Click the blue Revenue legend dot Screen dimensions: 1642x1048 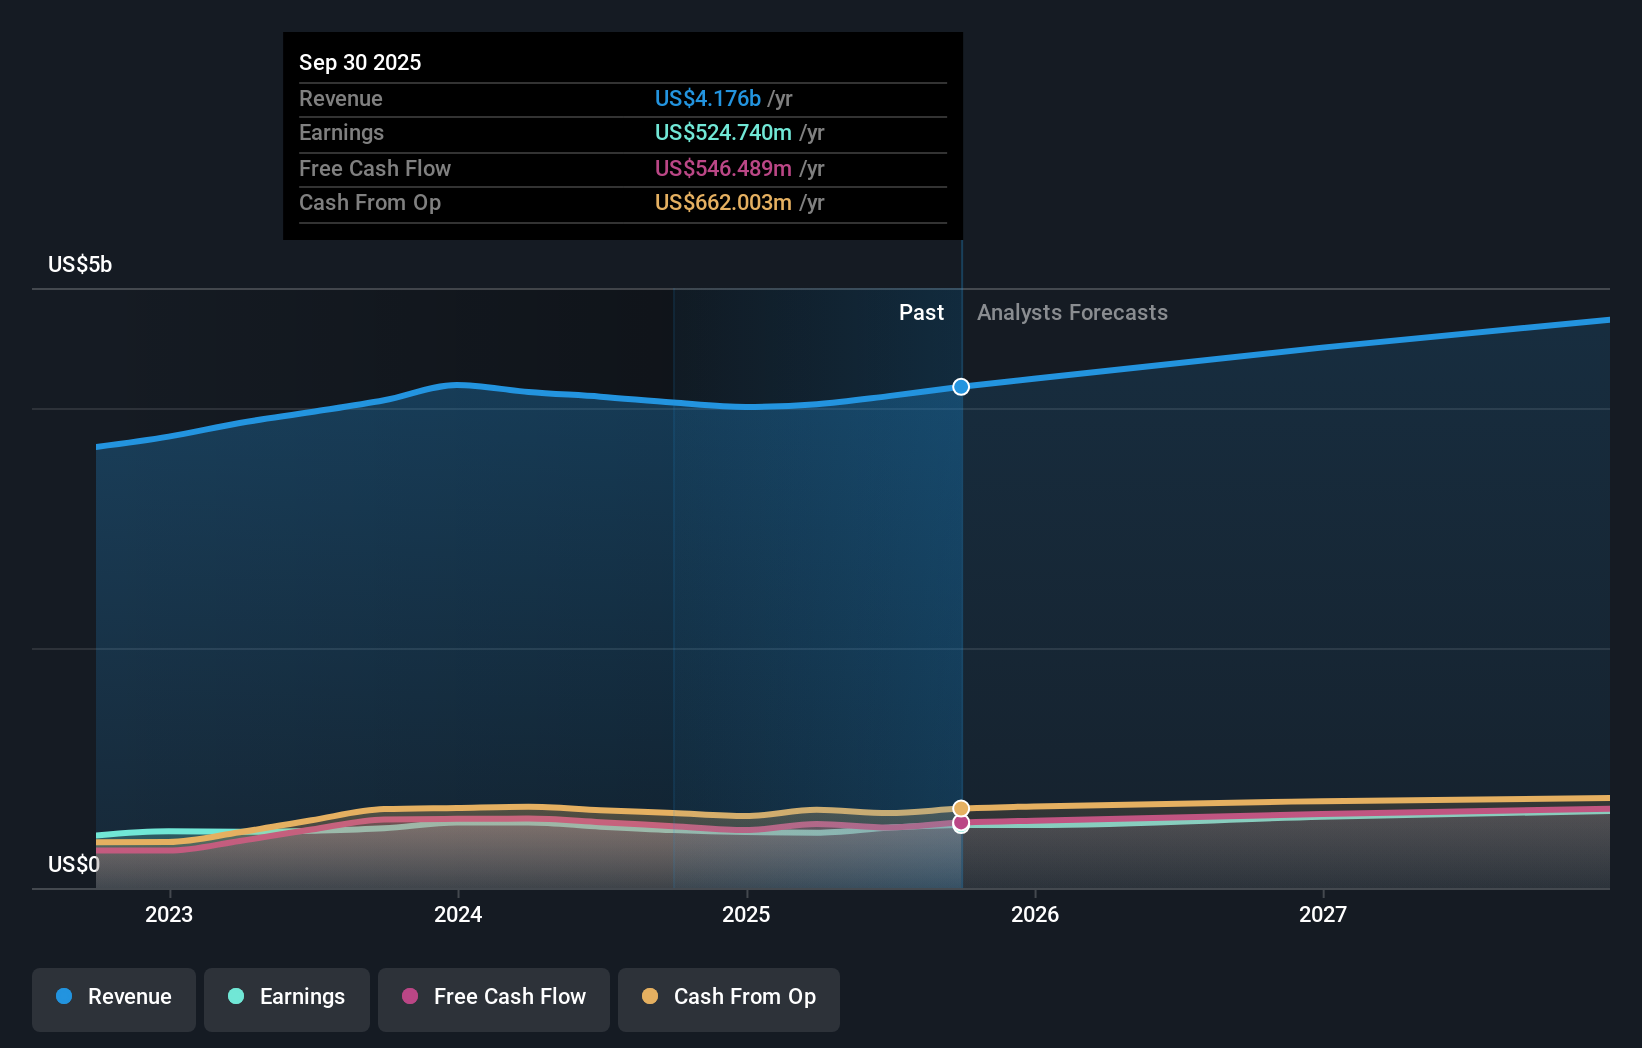pos(63,997)
